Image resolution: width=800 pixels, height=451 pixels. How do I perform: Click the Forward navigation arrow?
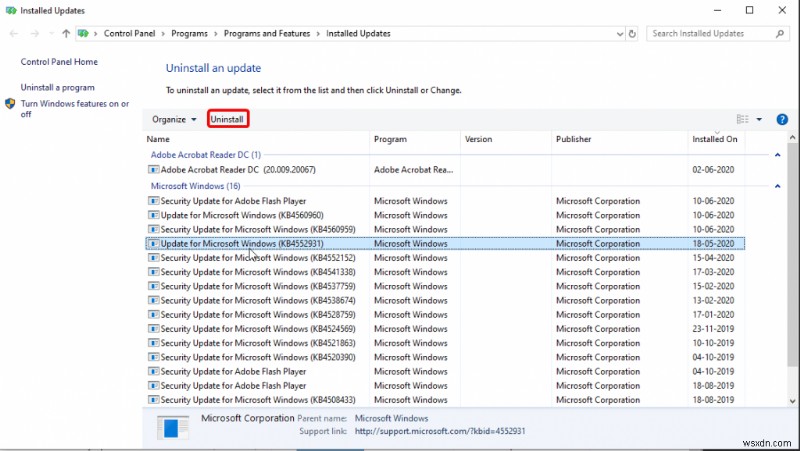tap(35, 34)
